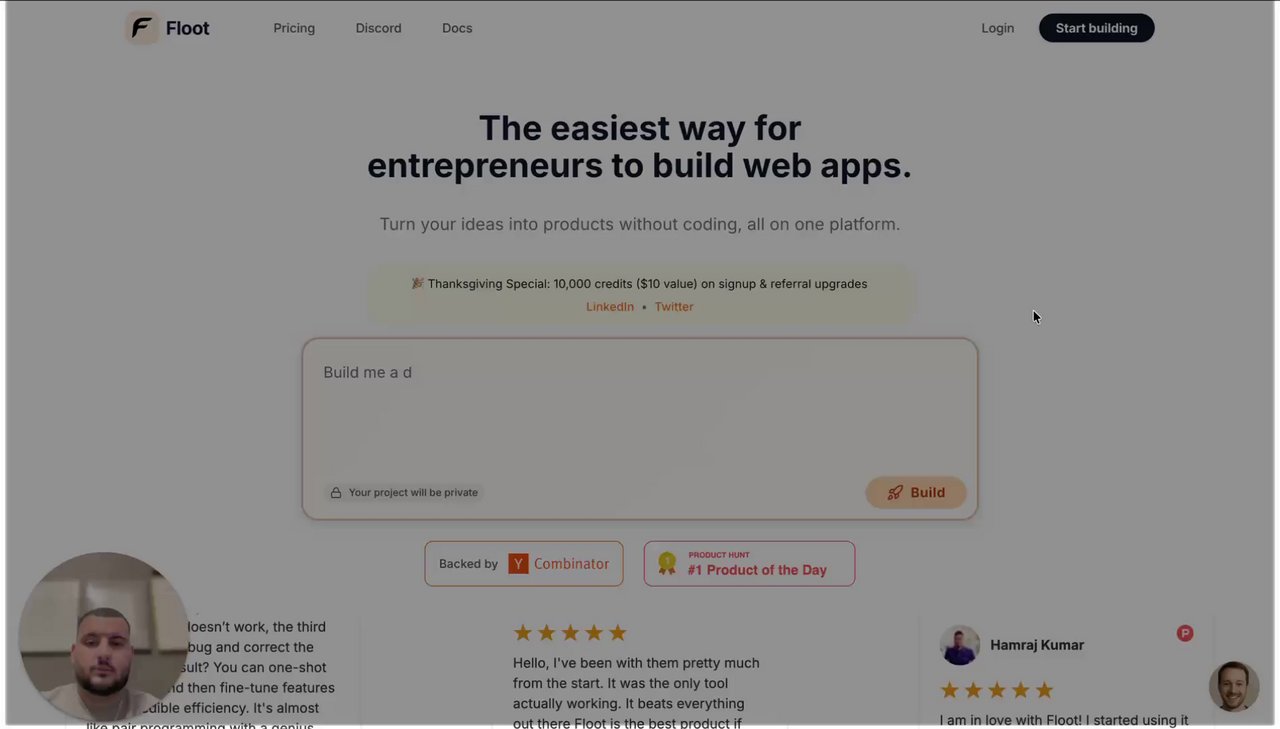Click the 'Your project will be private' label
The height and width of the screenshot is (729, 1280).
tap(413, 493)
